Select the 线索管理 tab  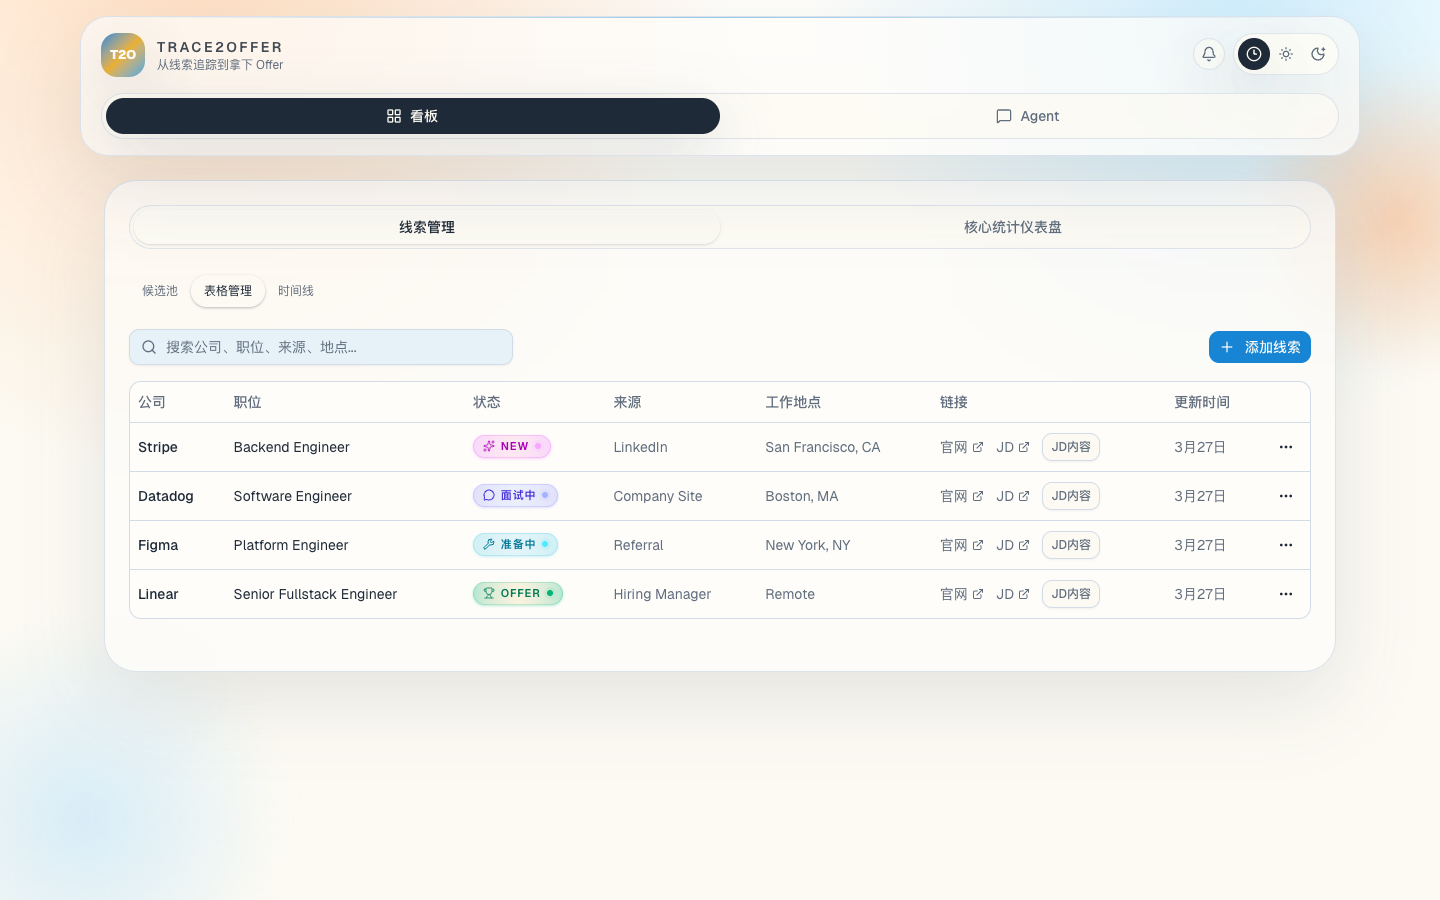click(x=427, y=227)
